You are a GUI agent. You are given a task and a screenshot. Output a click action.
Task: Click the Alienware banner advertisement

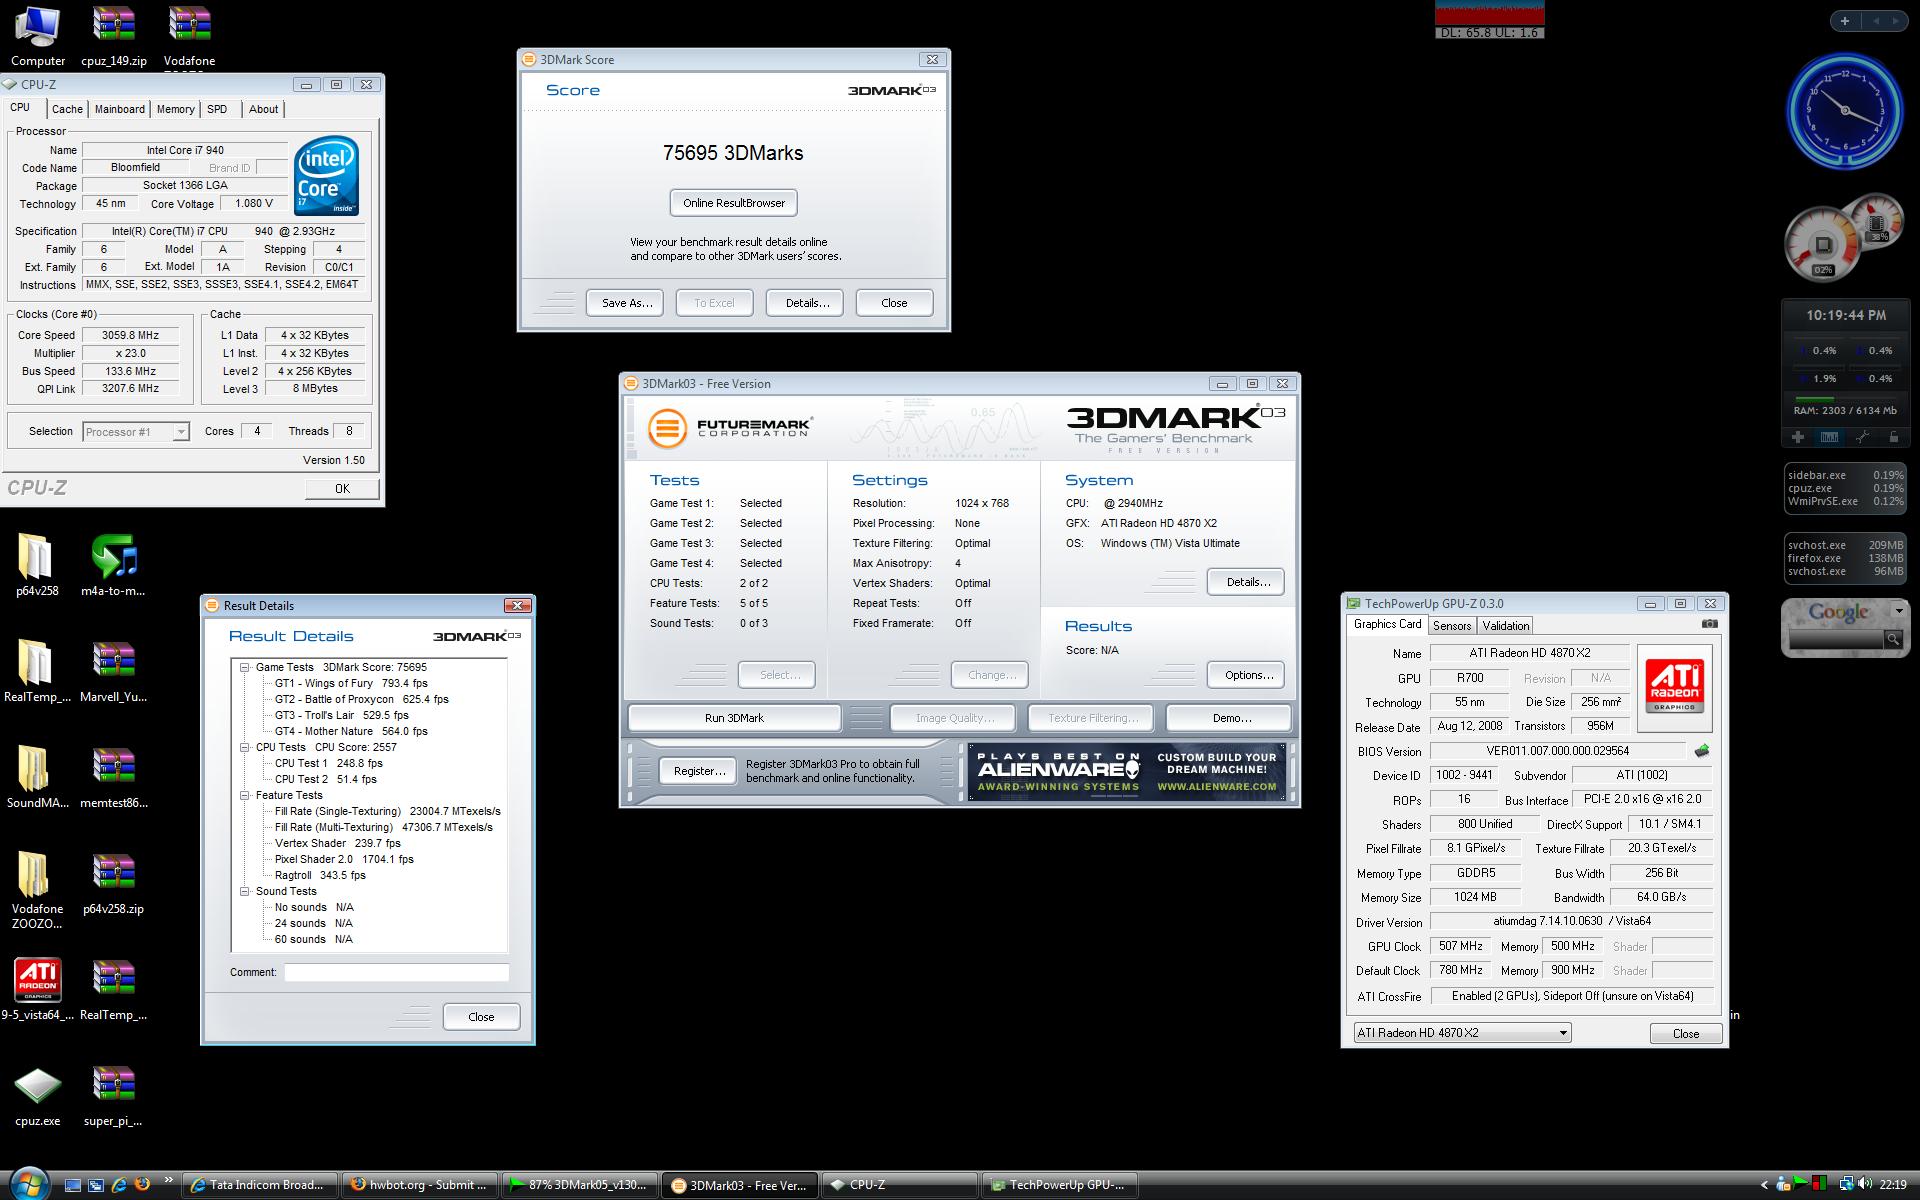pyautogui.click(x=1127, y=771)
